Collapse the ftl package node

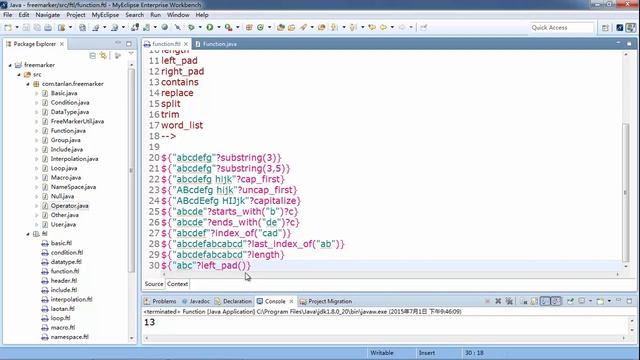pyautogui.click(x=28, y=234)
